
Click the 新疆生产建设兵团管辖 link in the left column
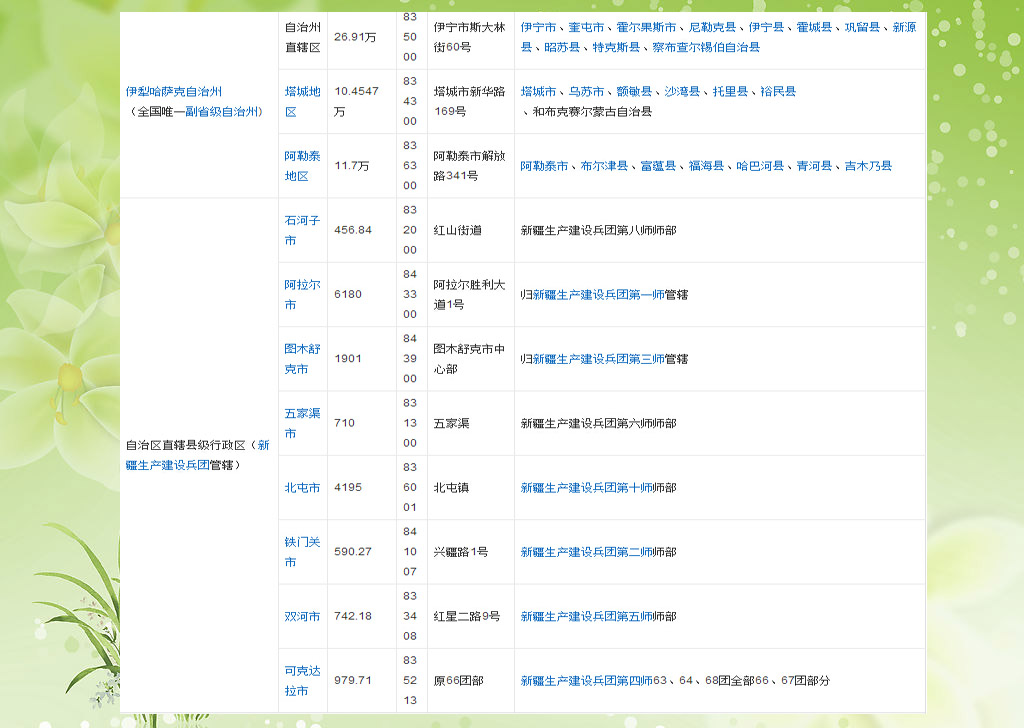click(197, 455)
